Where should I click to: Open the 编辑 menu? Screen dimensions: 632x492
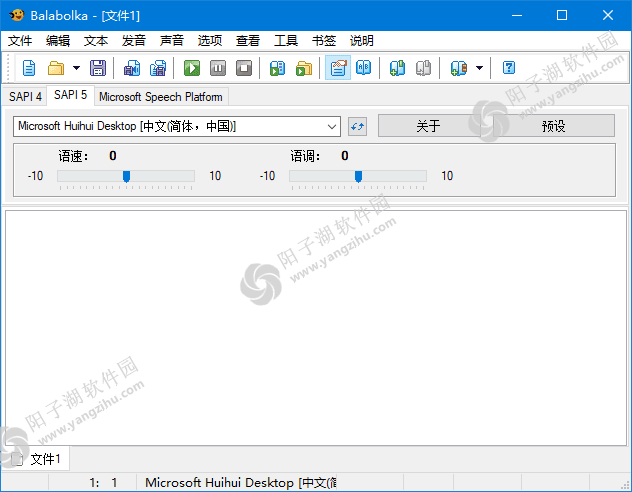(58, 41)
